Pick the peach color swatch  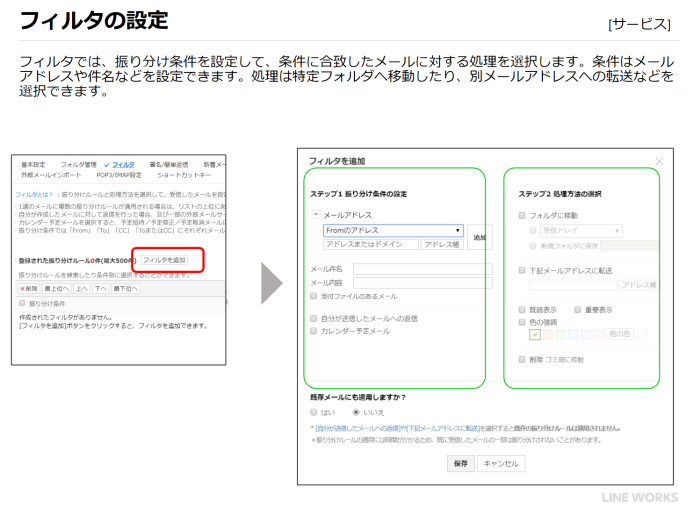pyautogui.click(x=547, y=334)
